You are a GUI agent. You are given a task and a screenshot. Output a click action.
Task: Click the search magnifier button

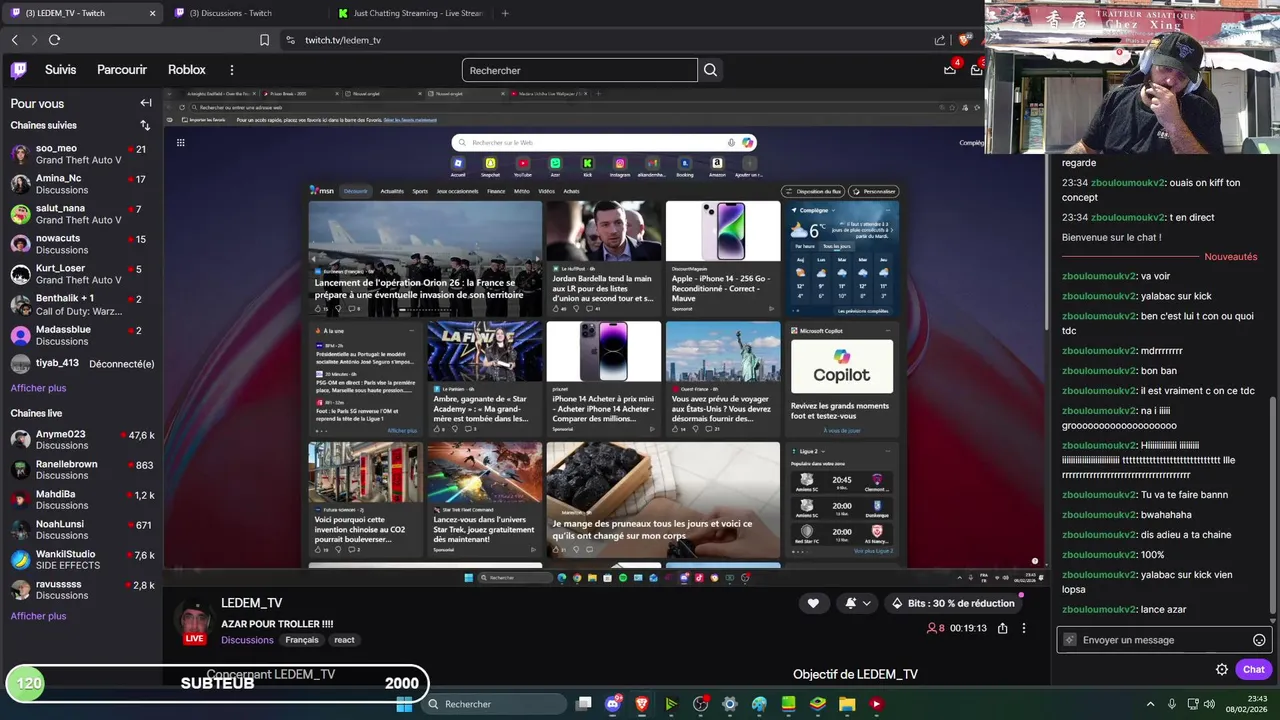point(710,70)
